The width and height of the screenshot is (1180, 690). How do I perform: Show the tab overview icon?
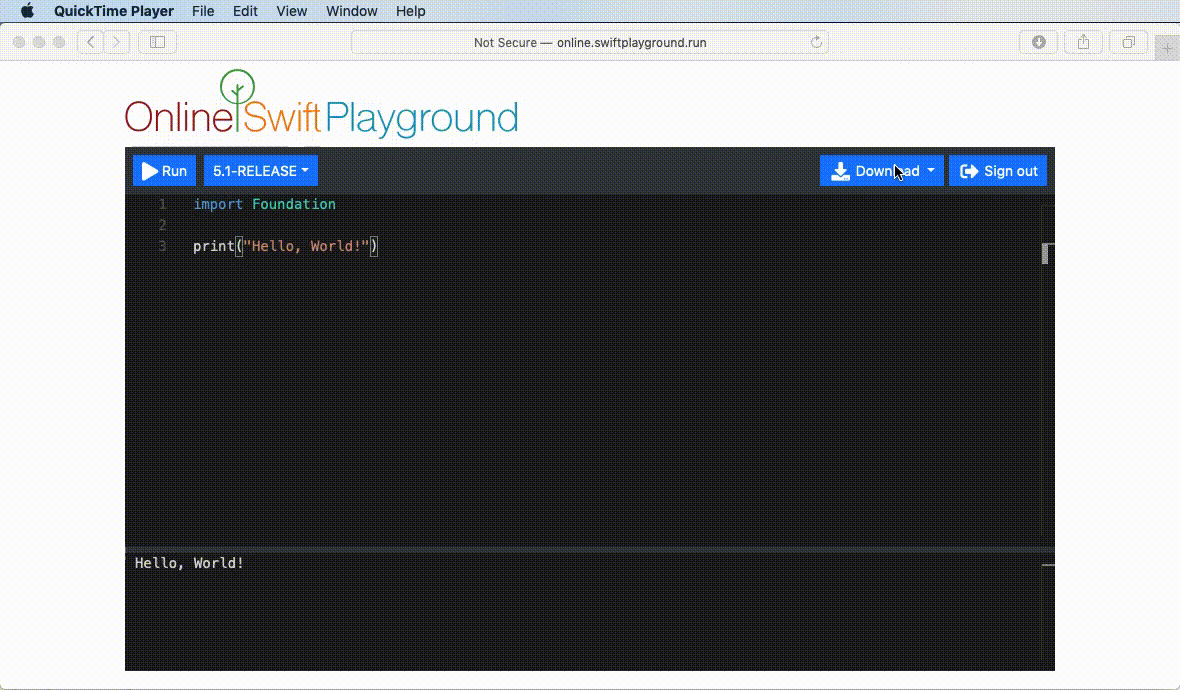pos(1128,42)
